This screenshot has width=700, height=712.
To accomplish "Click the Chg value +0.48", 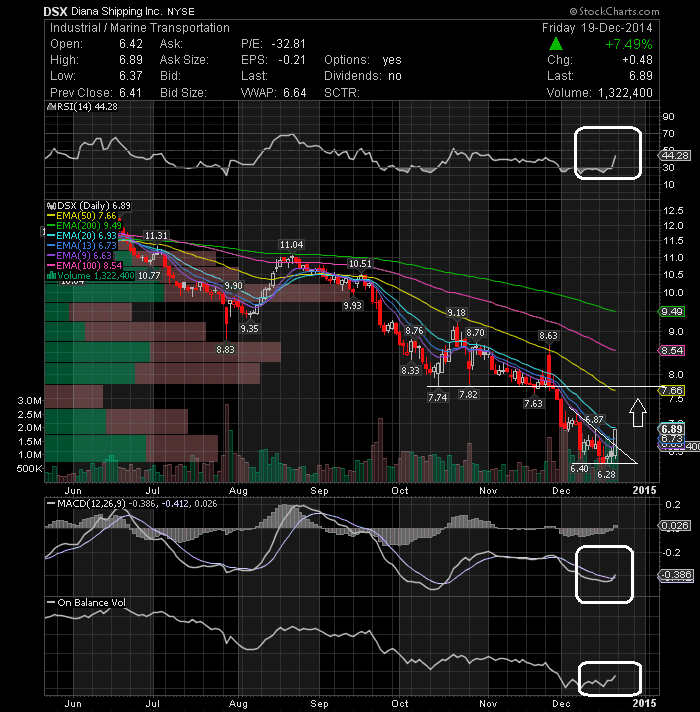I will point(637,60).
